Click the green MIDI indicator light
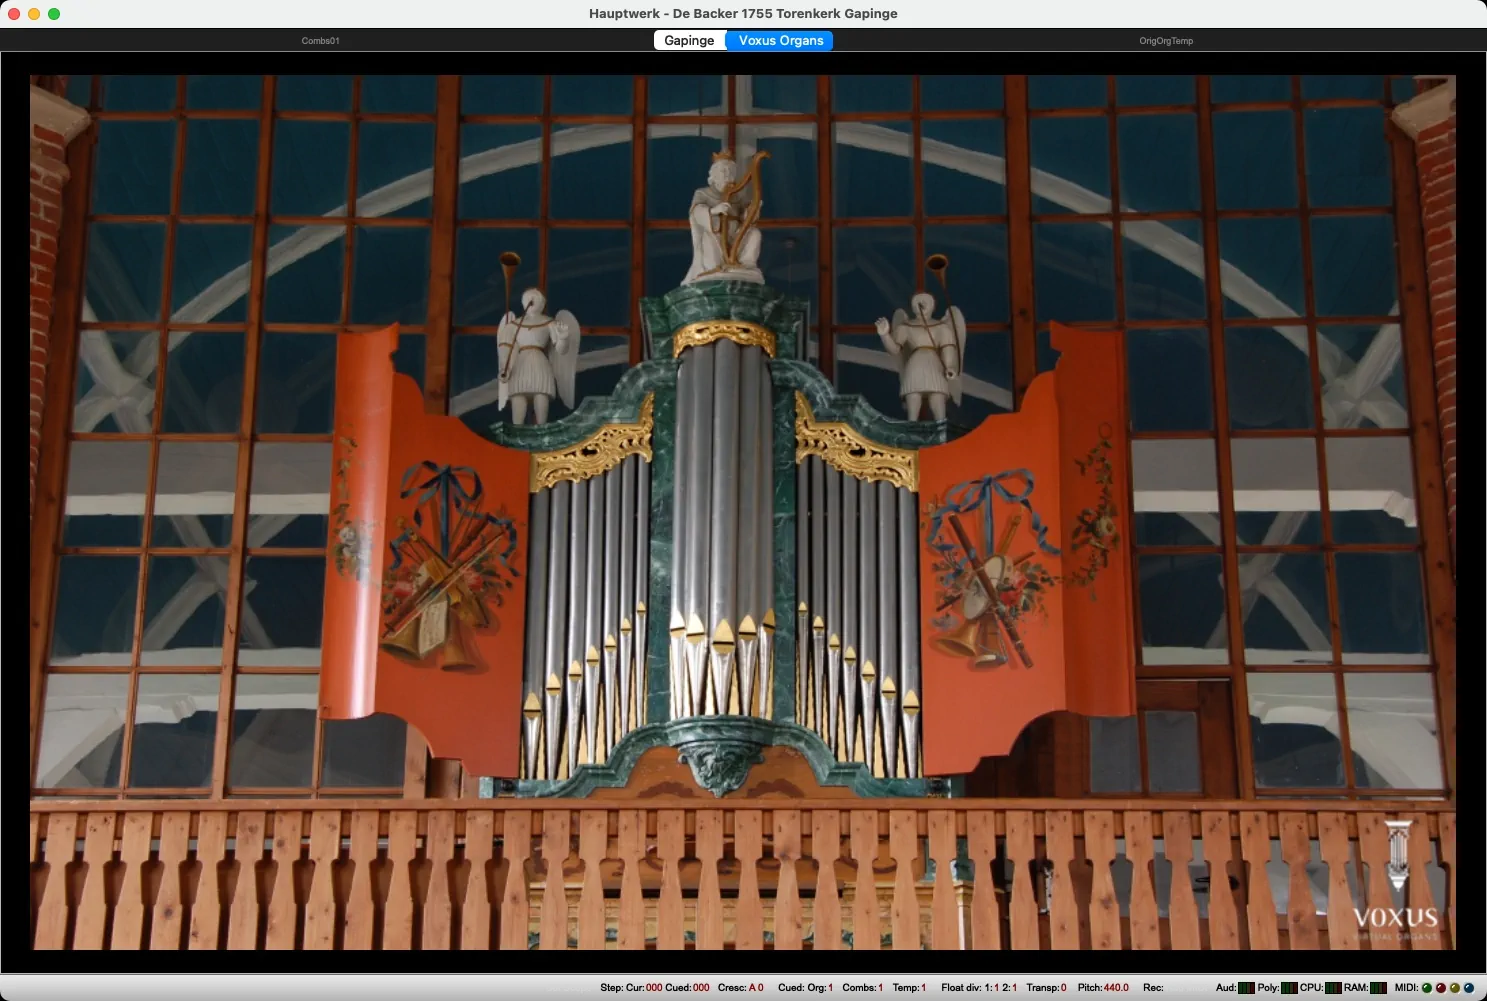This screenshot has width=1487, height=1001. click(x=1426, y=988)
